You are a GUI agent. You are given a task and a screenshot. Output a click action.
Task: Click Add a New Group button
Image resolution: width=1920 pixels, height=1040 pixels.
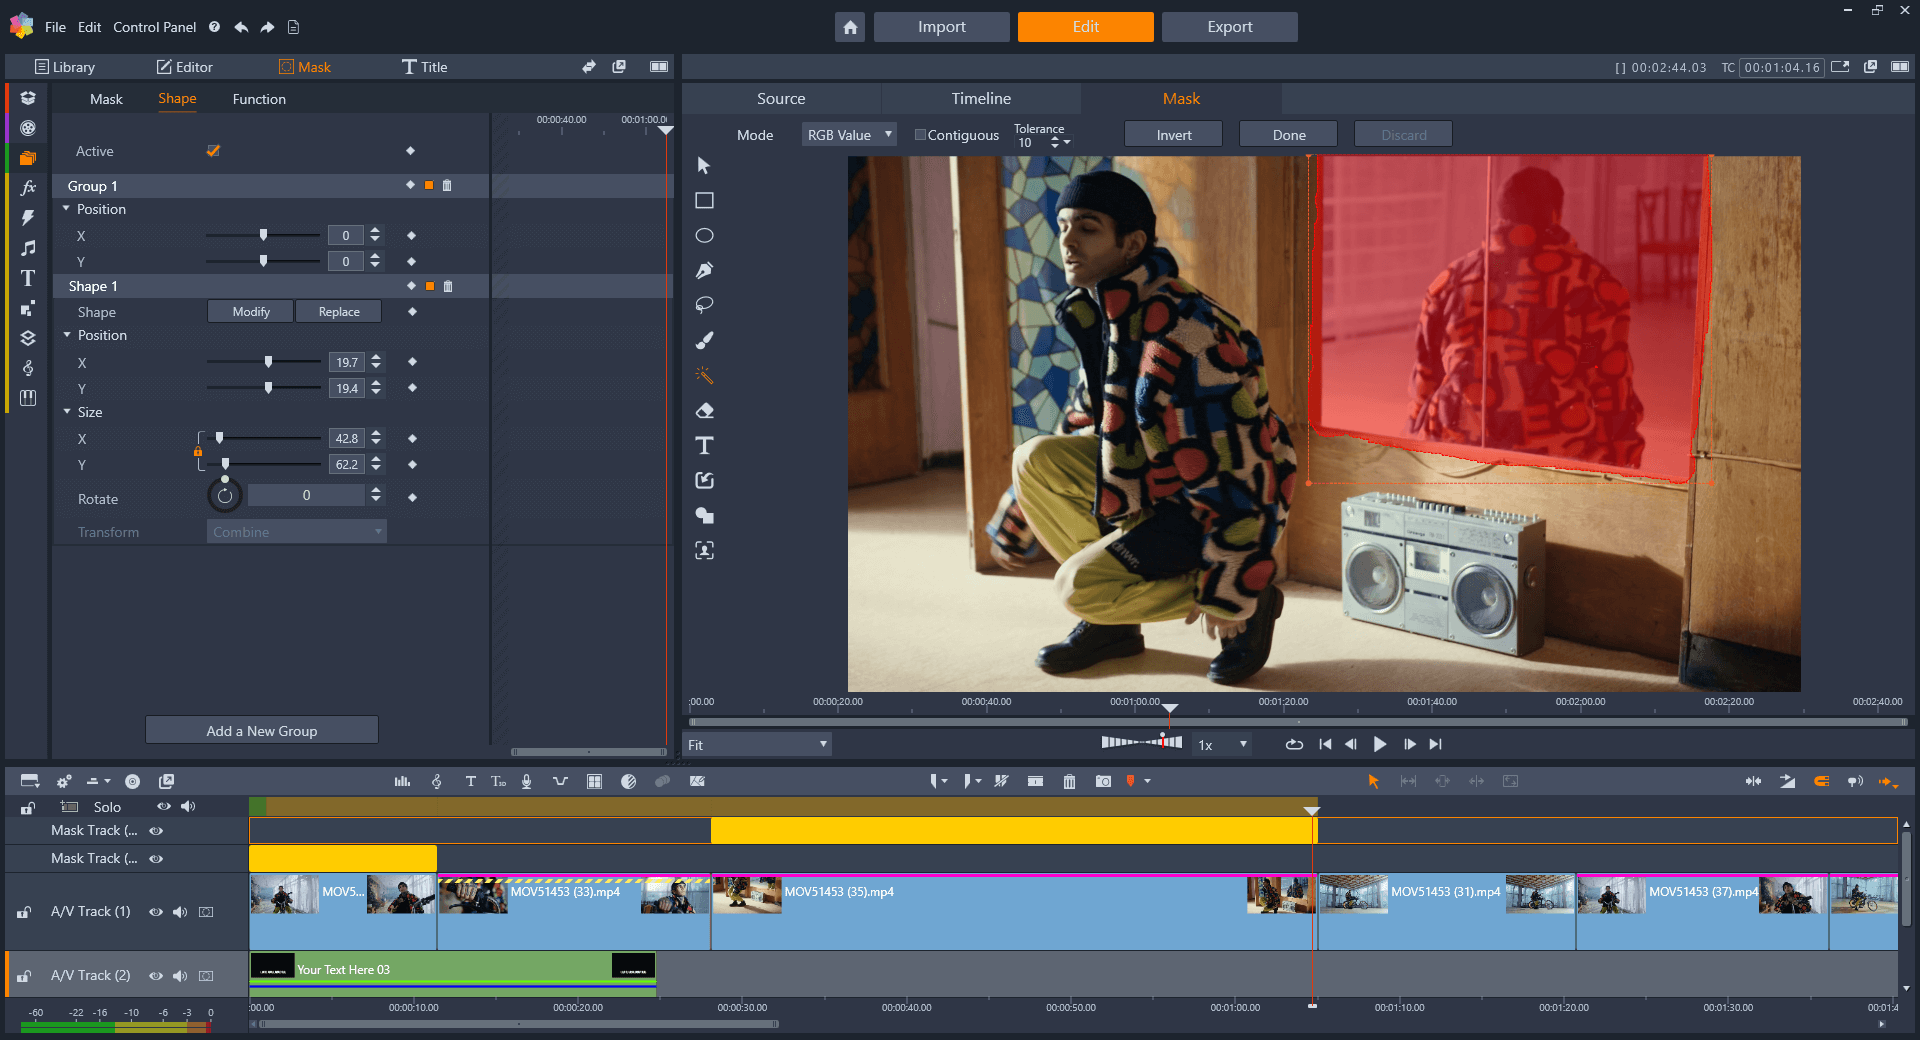click(262, 731)
